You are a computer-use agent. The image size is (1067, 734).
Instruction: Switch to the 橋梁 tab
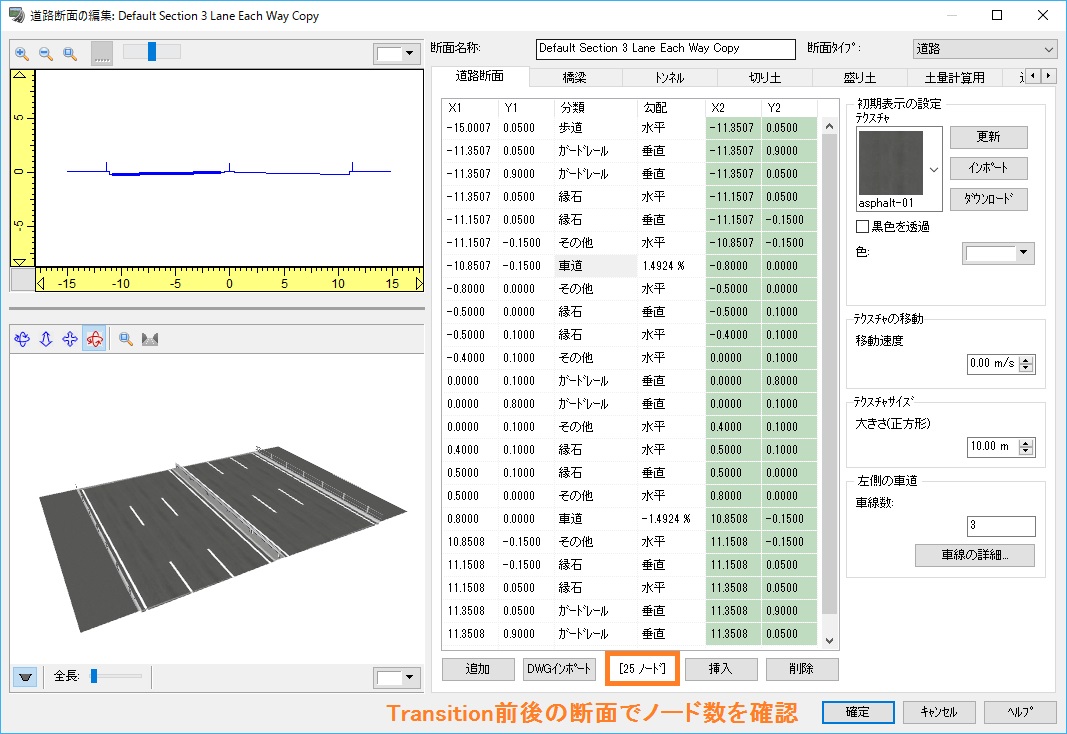point(575,77)
